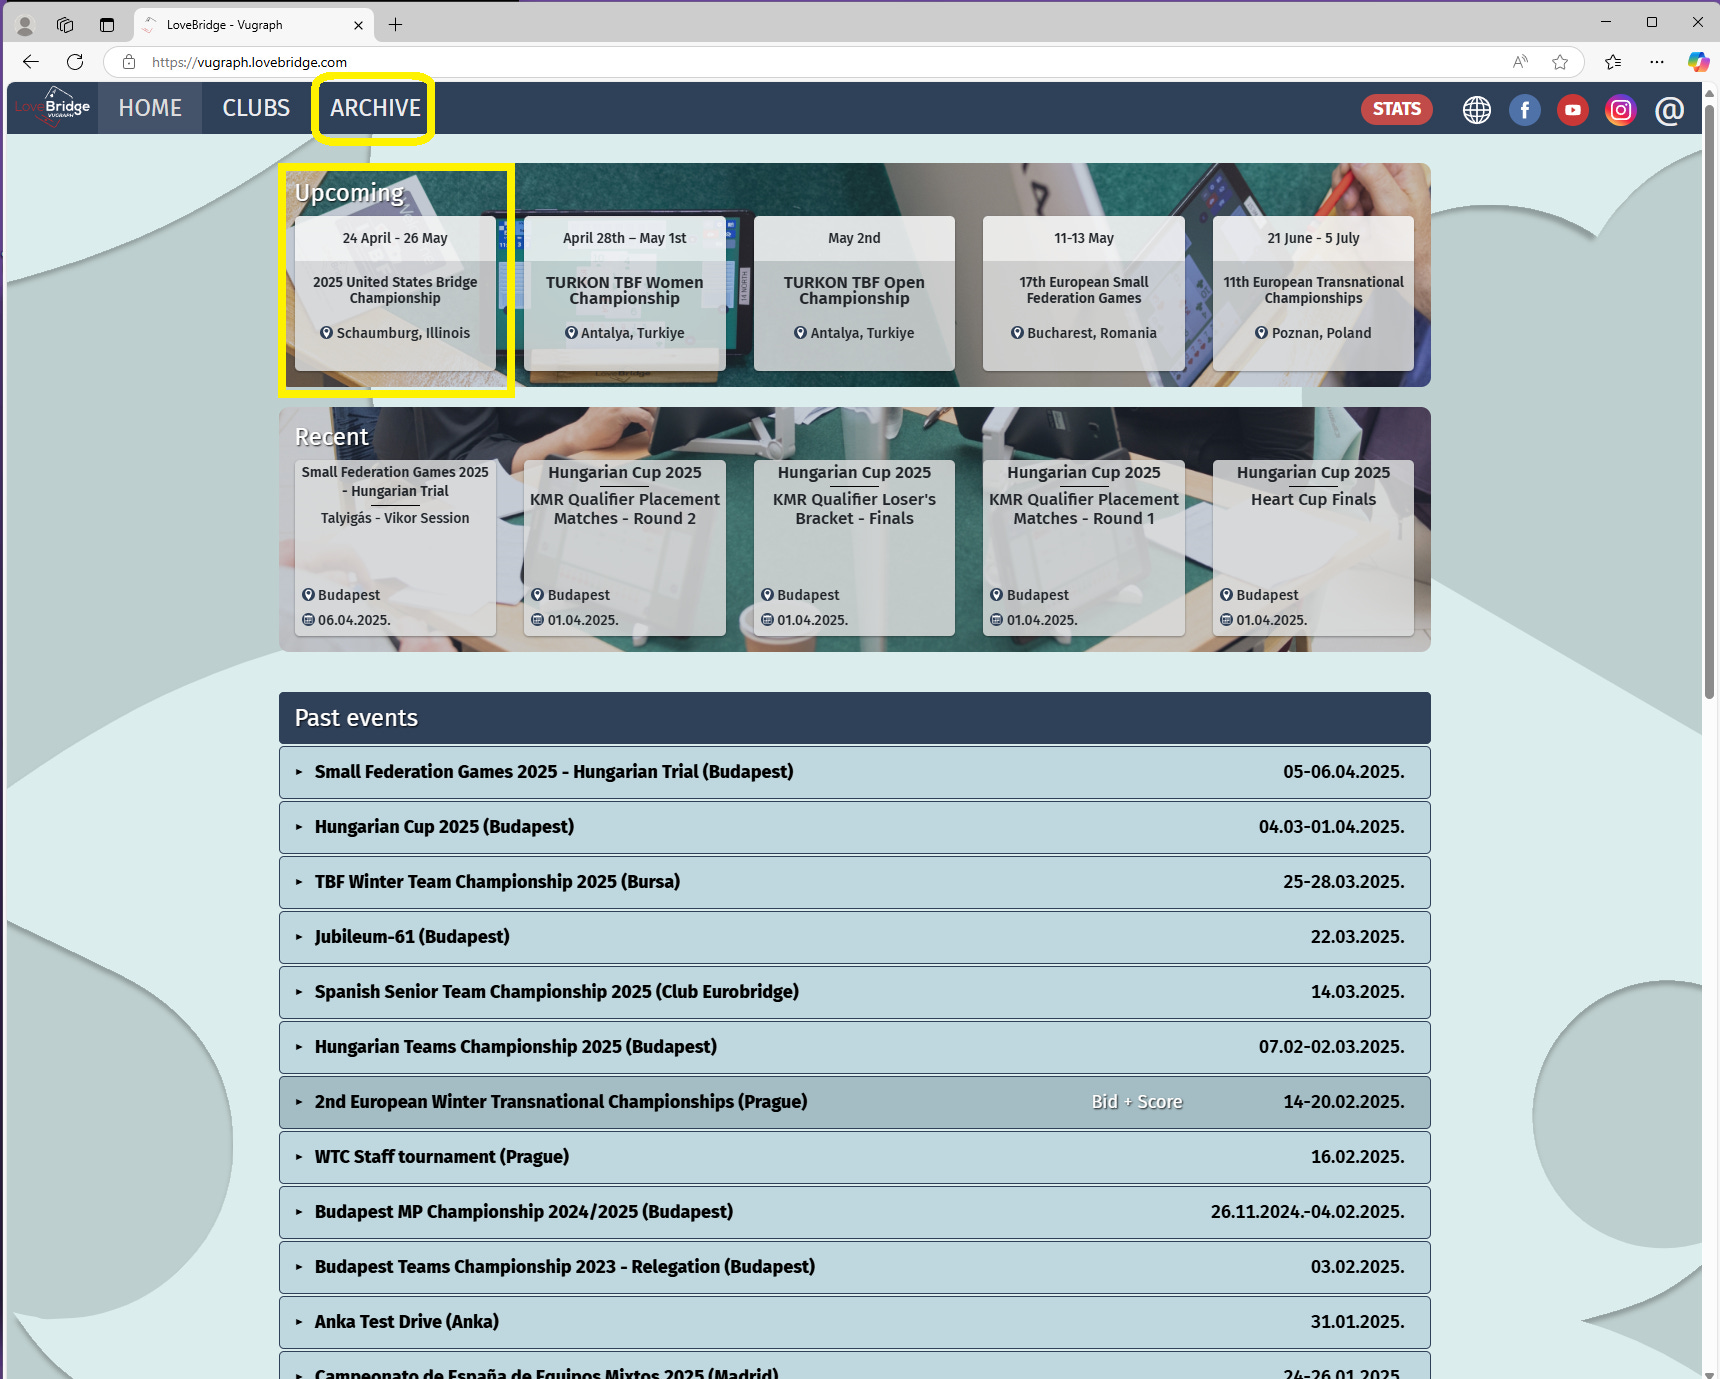Expand Hungarian Teams Championship 2025 (Budapest)
Viewport: 1720px width, 1379px height.
[x=855, y=1047]
